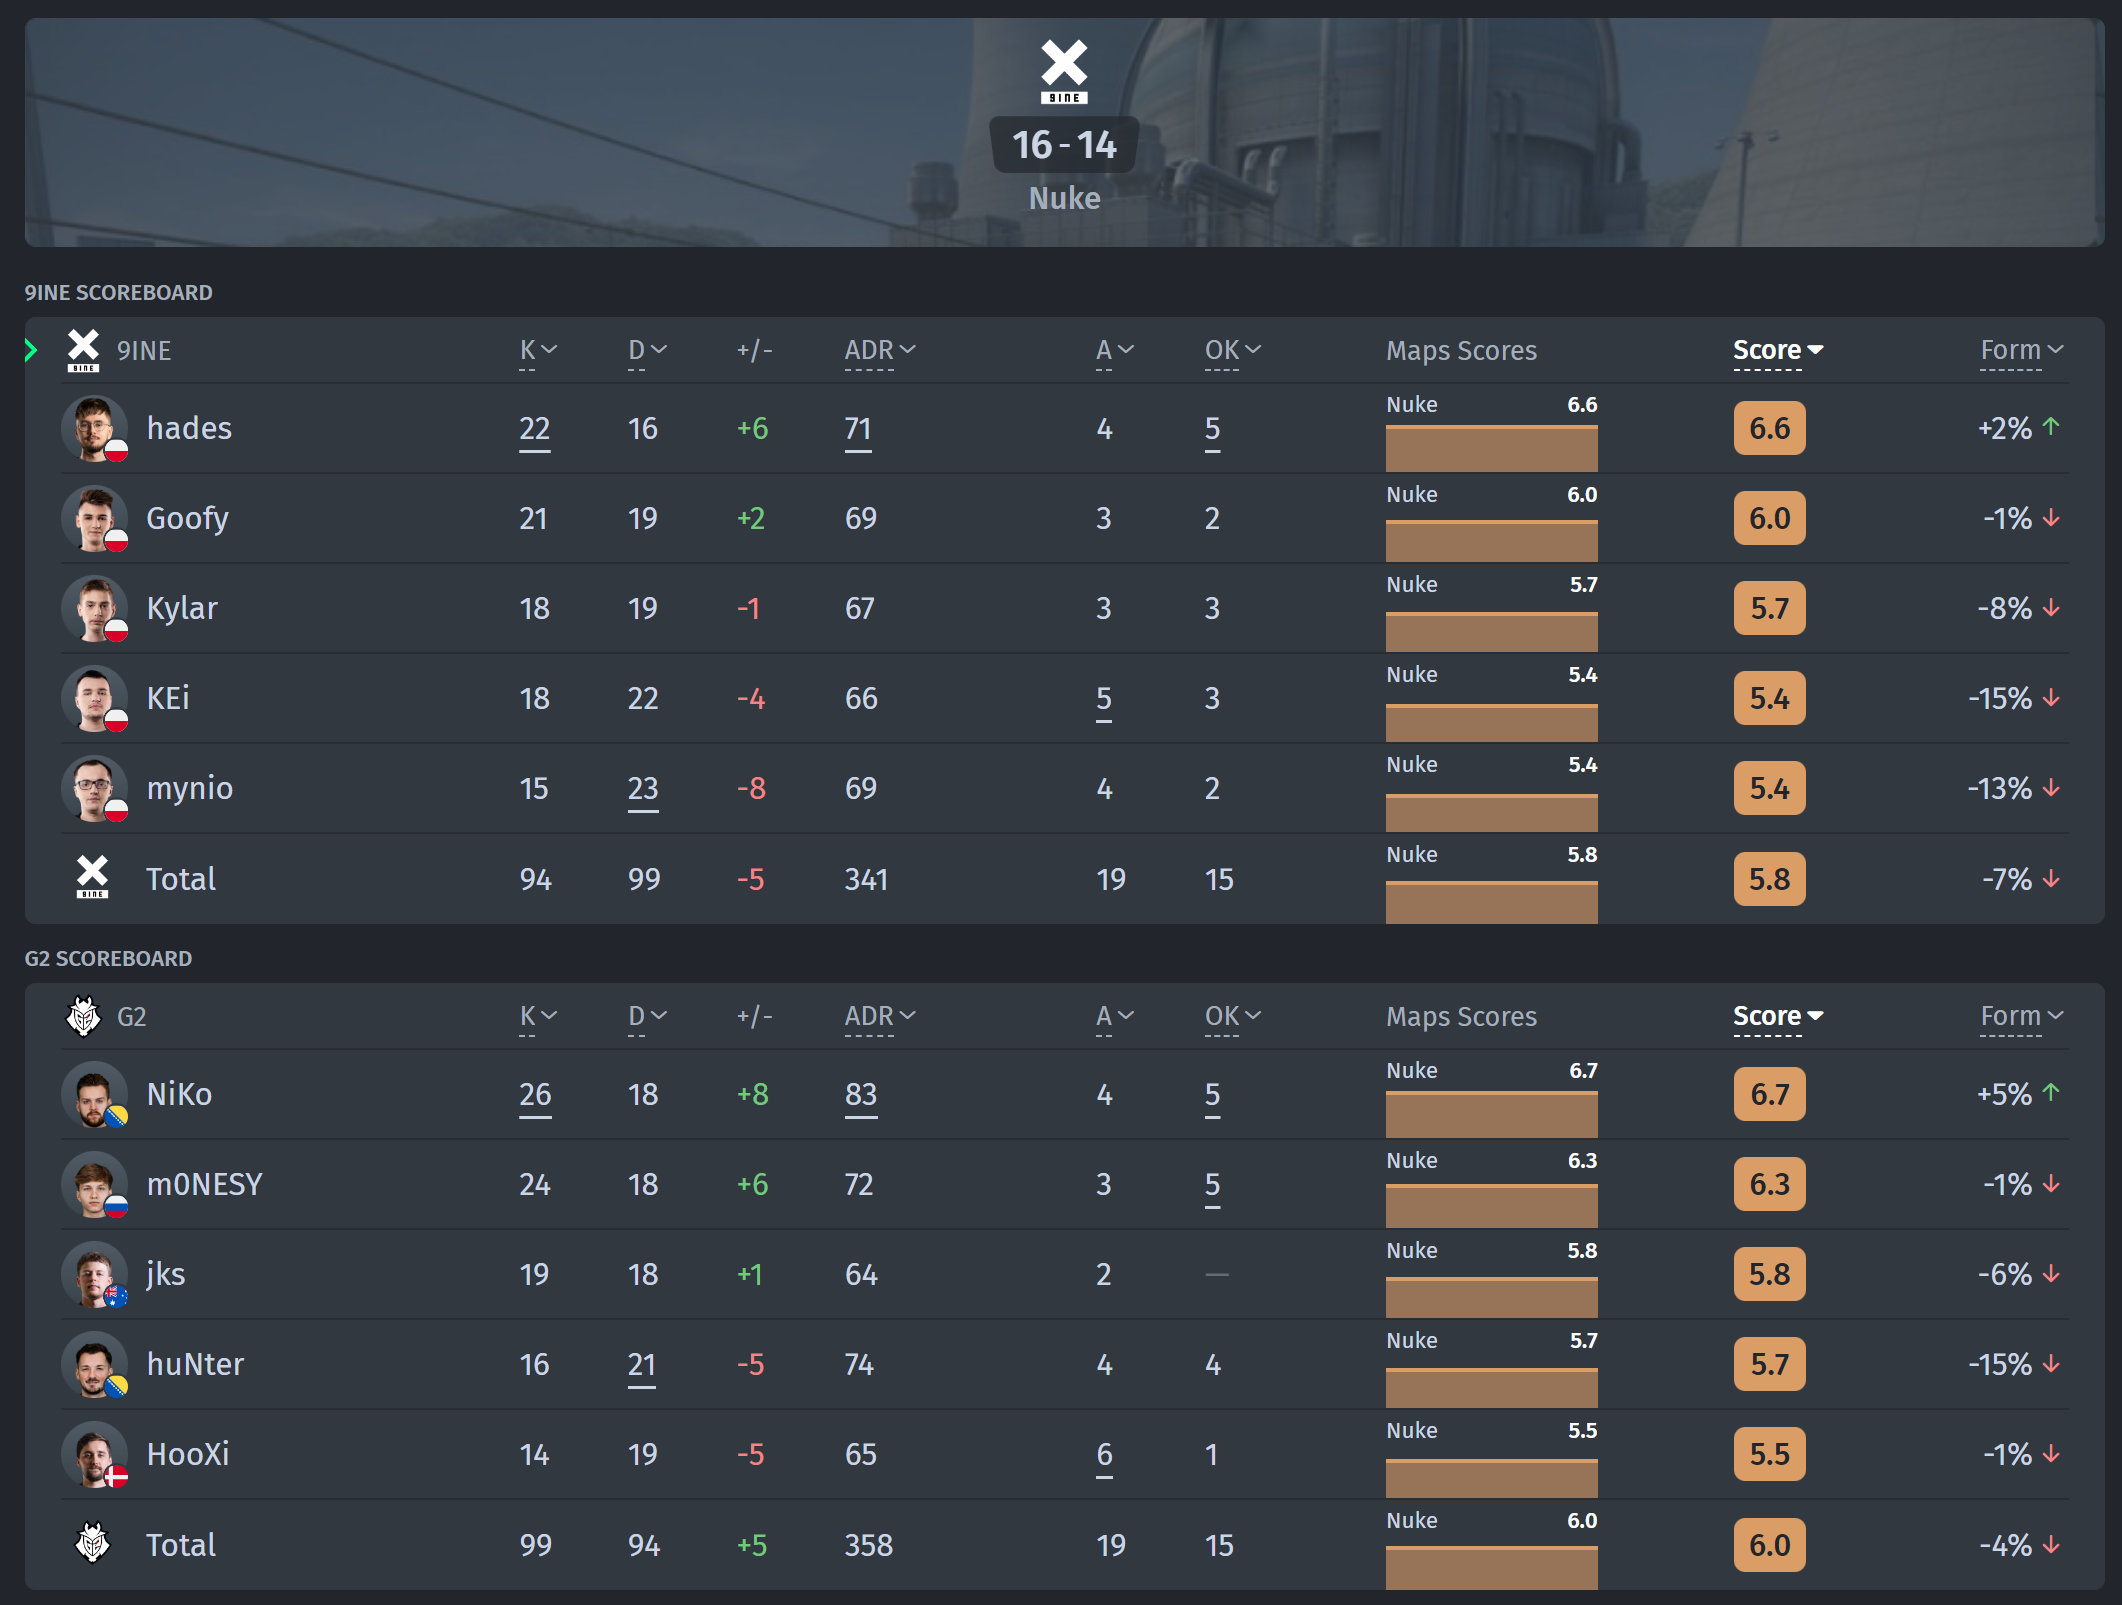The image size is (2122, 1605).
Task: Sort 9INE scoreboard by OK column
Action: (x=1233, y=351)
